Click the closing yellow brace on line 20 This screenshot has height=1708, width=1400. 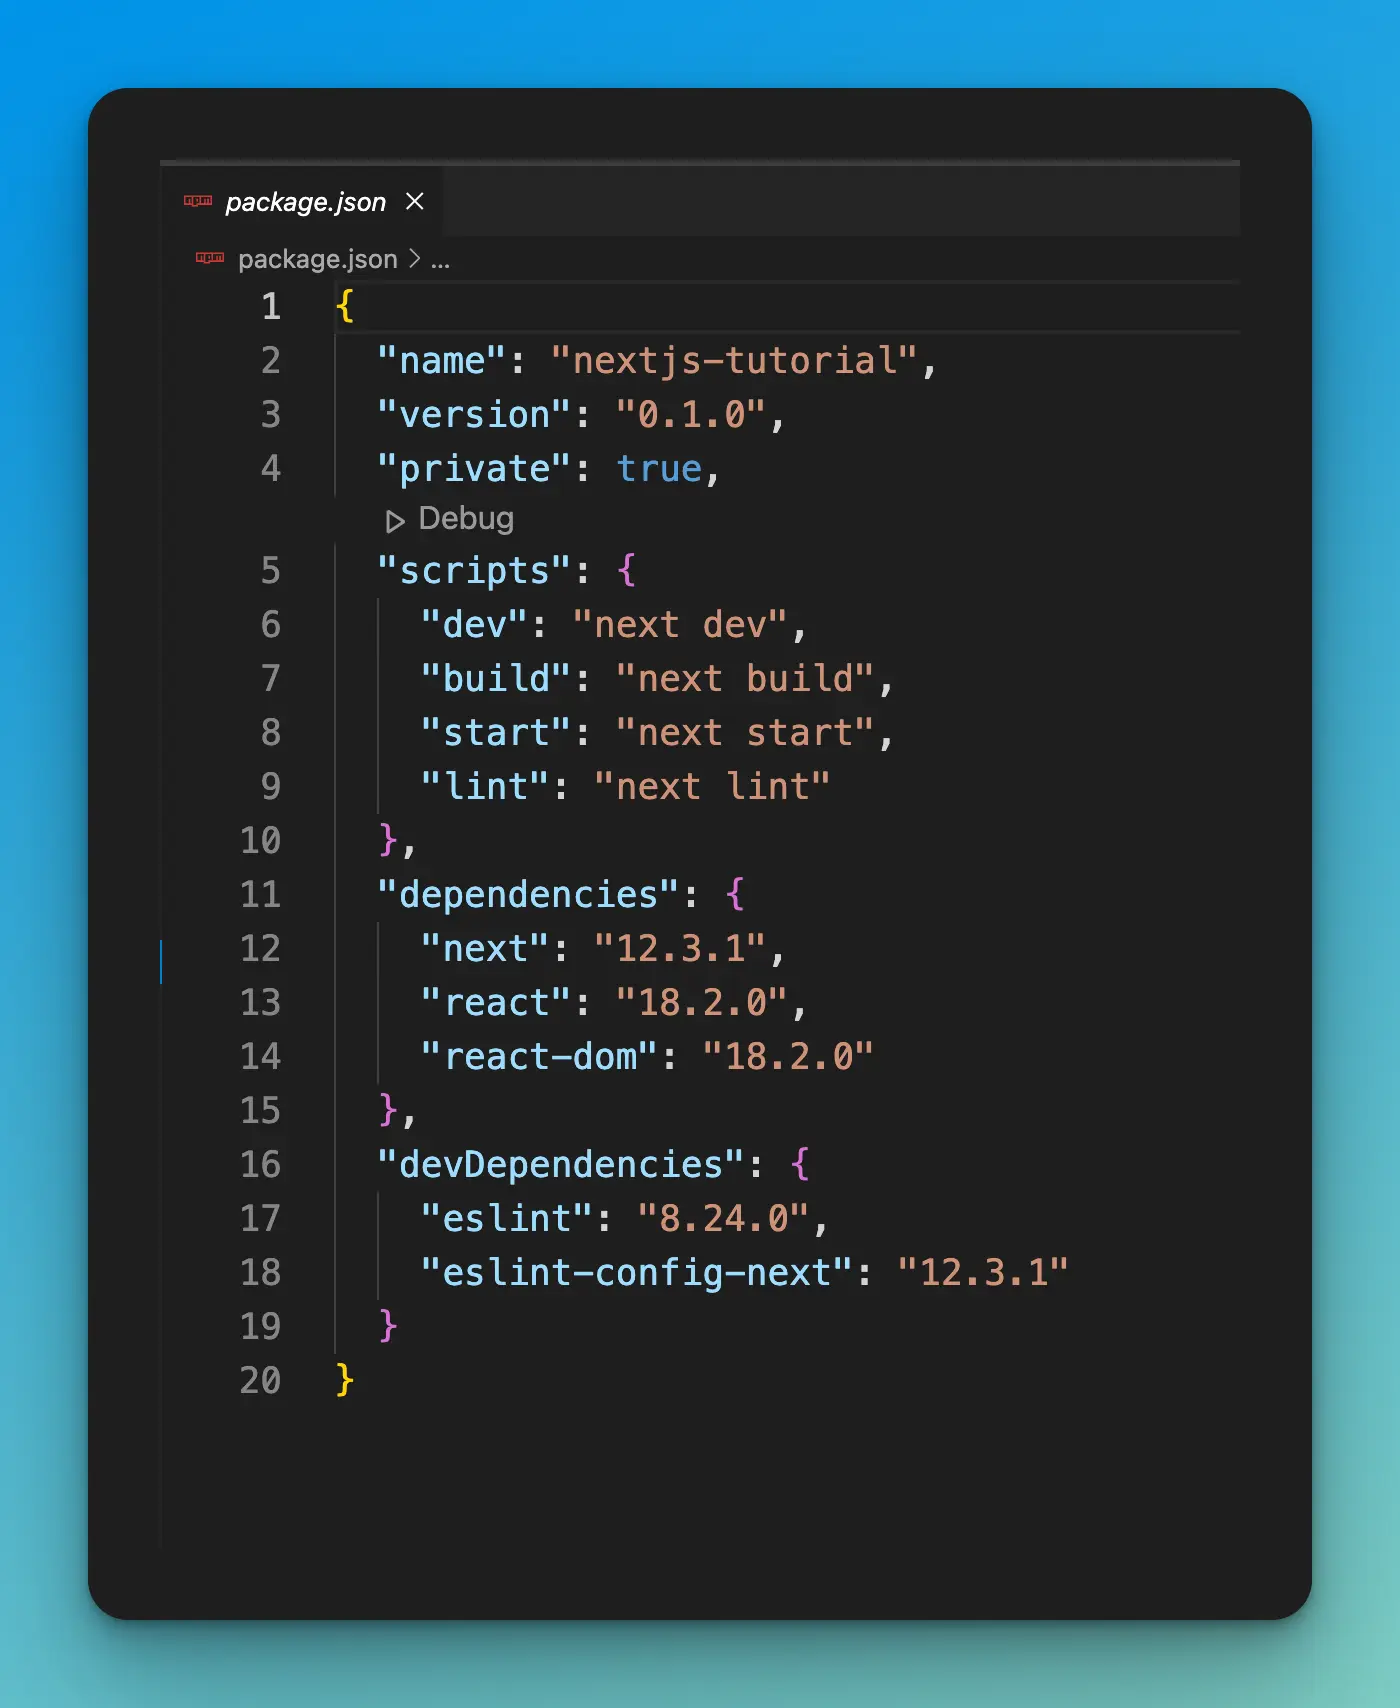345,1381
